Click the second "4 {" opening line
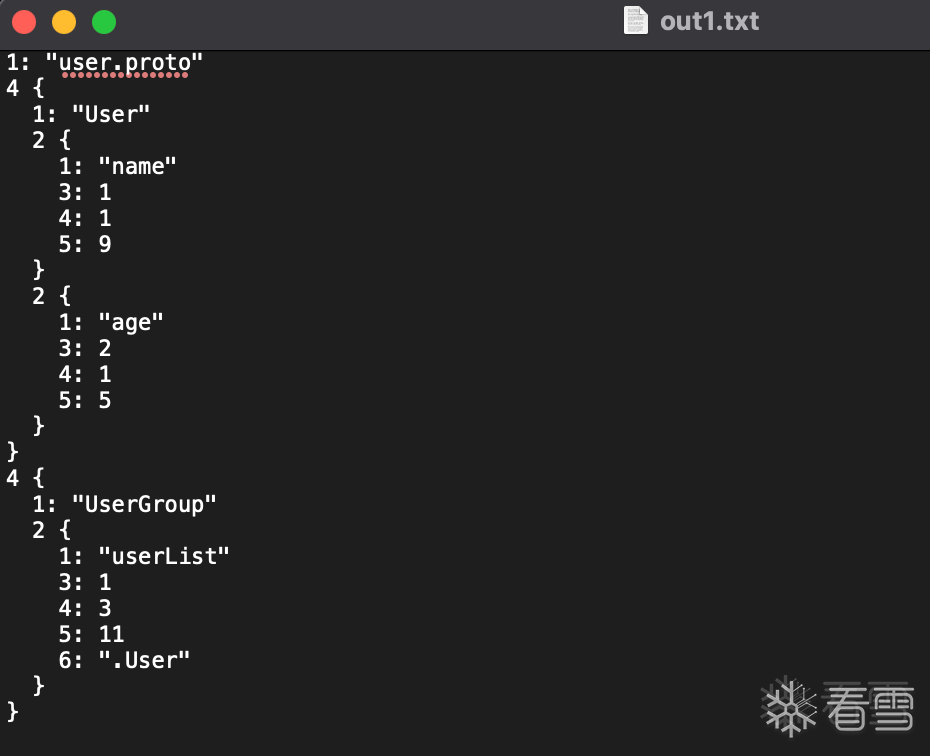Viewport: 930px width, 756px height. [26, 478]
